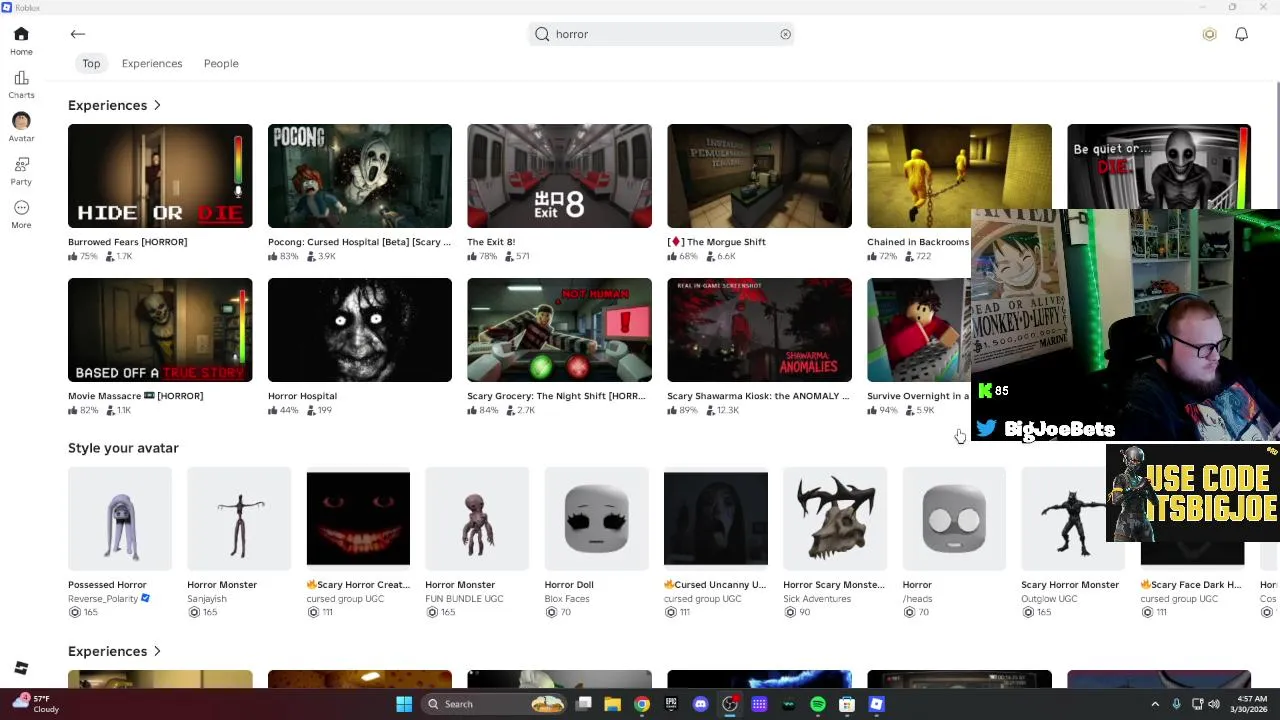Open Movie Massacre [HORROR] thumbnail
The image size is (1280, 720).
[160, 330]
